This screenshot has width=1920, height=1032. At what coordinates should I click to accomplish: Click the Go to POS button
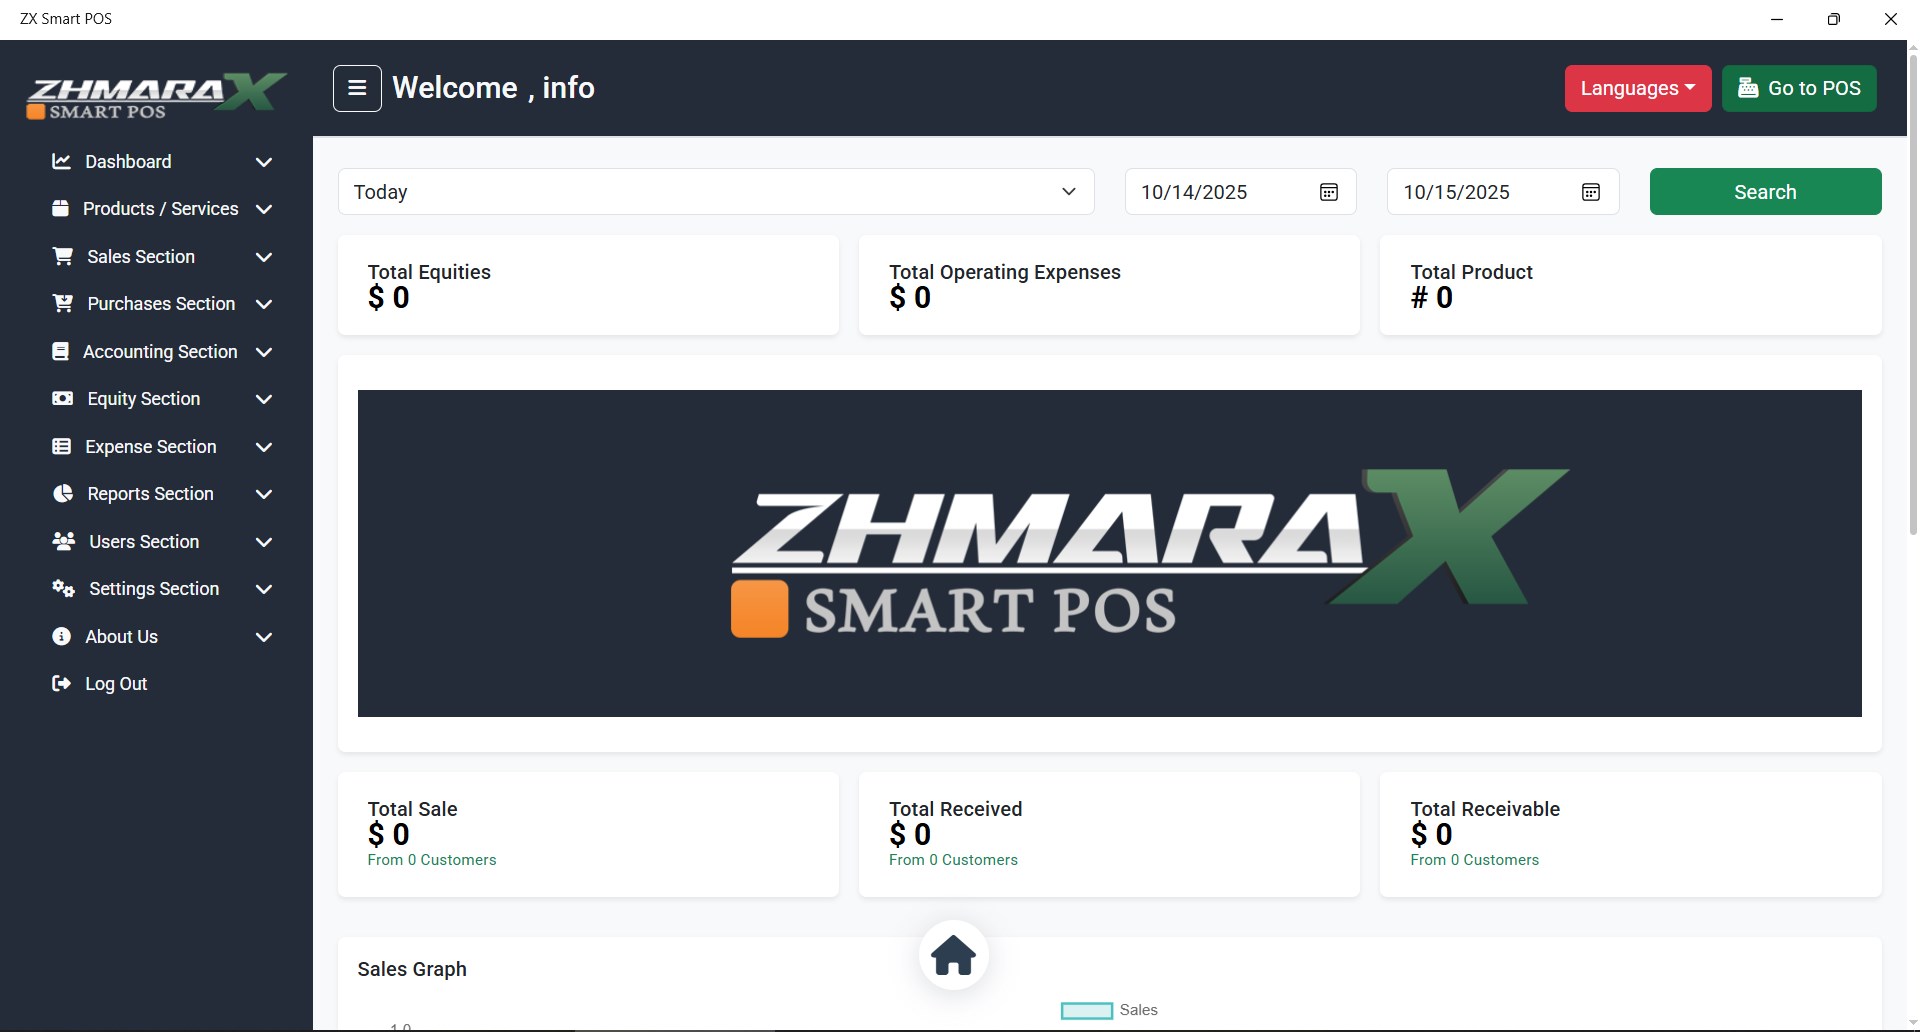point(1799,88)
